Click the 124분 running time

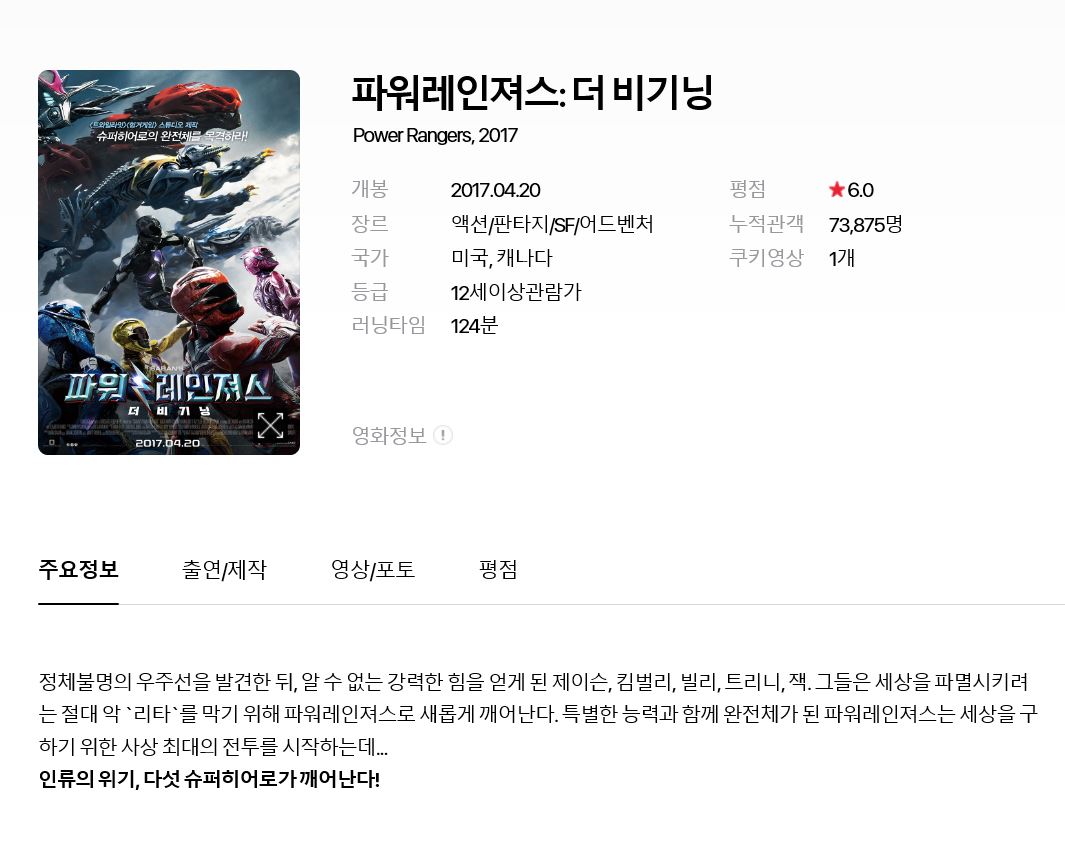point(474,326)
